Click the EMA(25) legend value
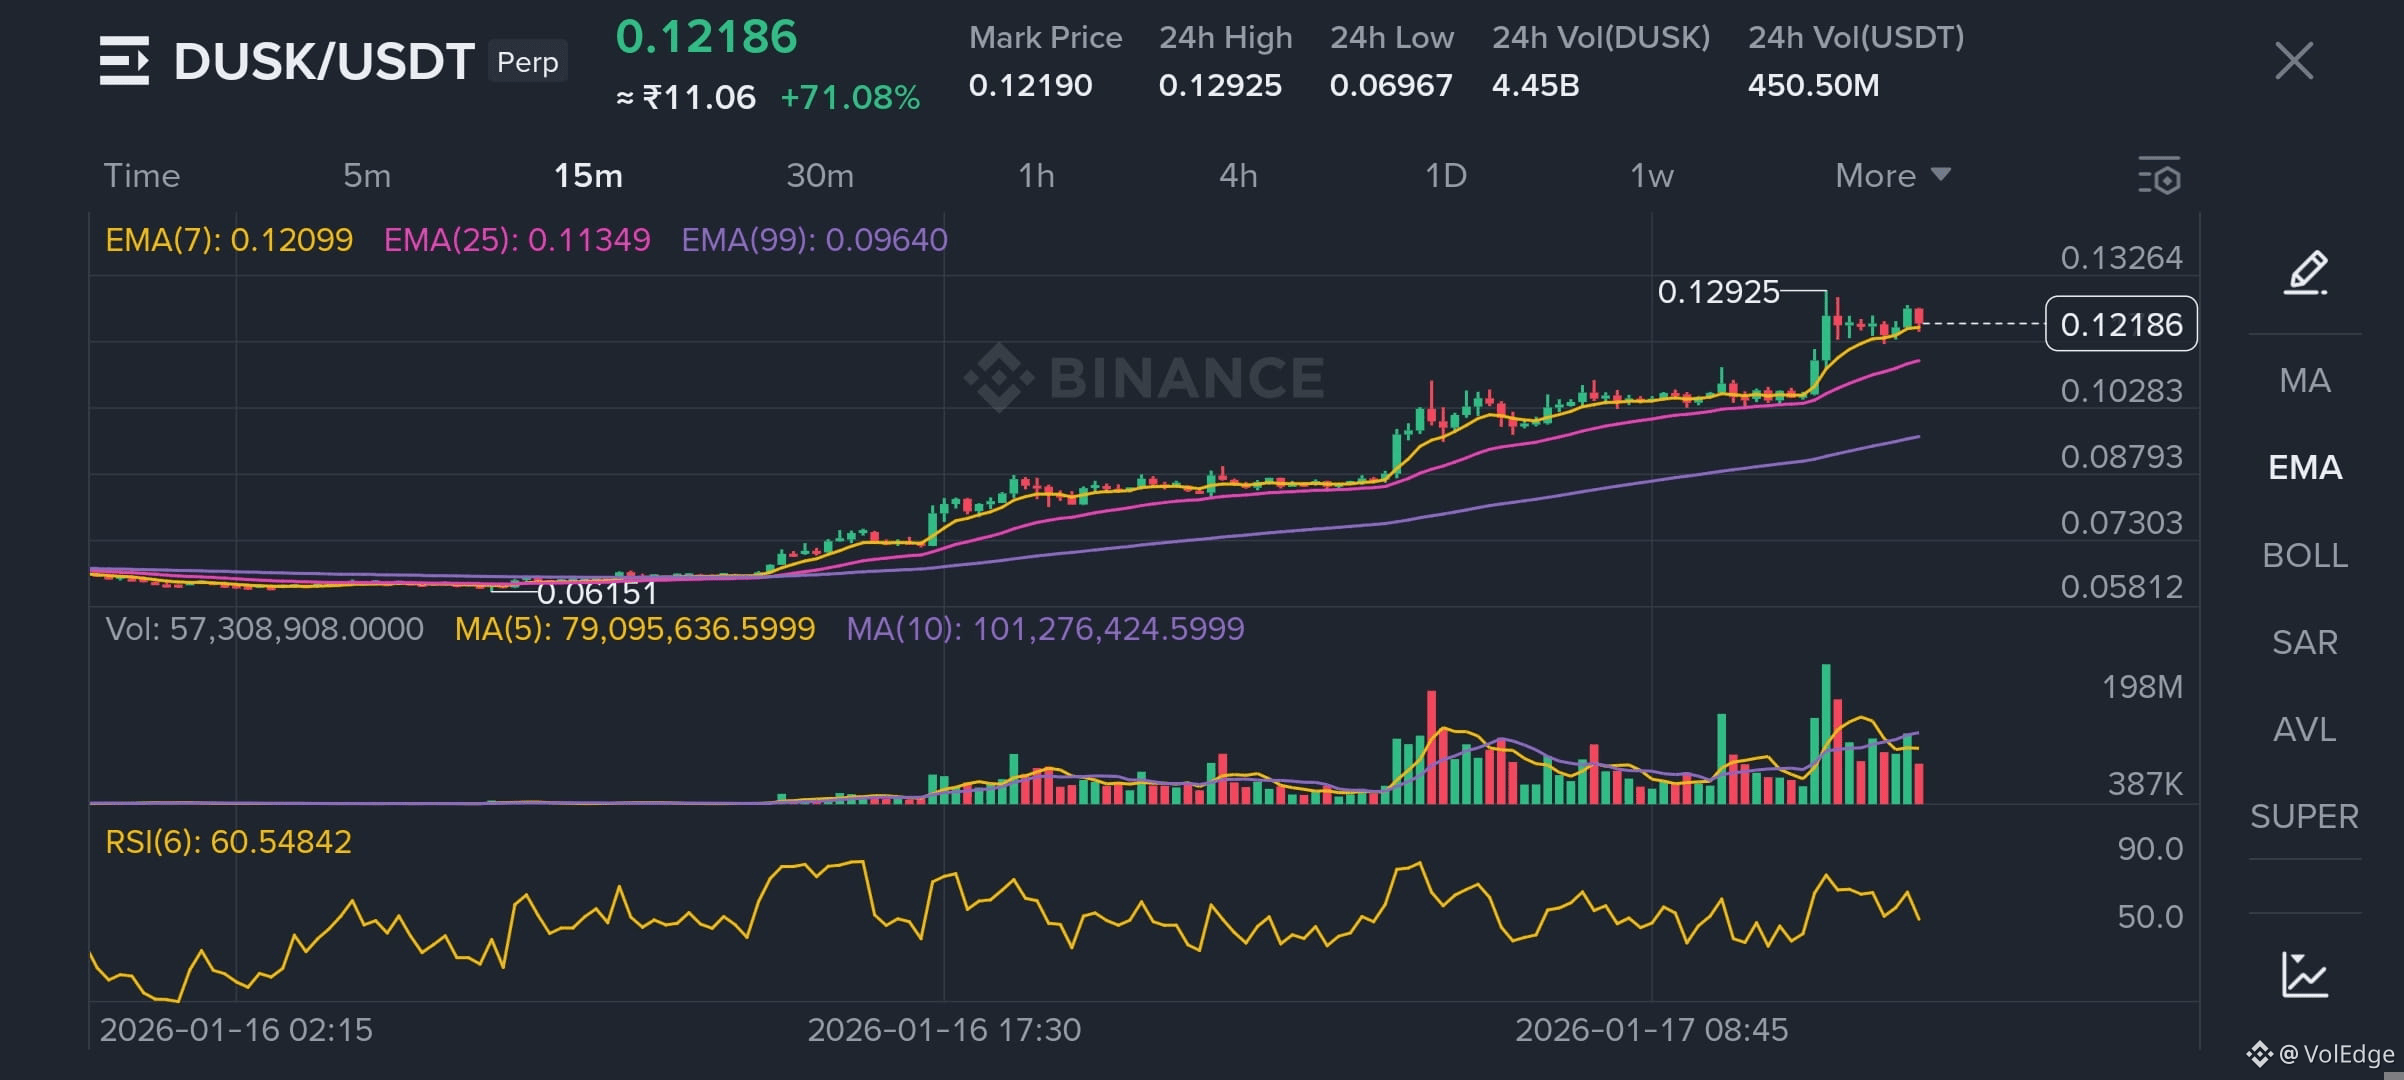Viewport: 2404px width, 1080px height. coord(517,240)
